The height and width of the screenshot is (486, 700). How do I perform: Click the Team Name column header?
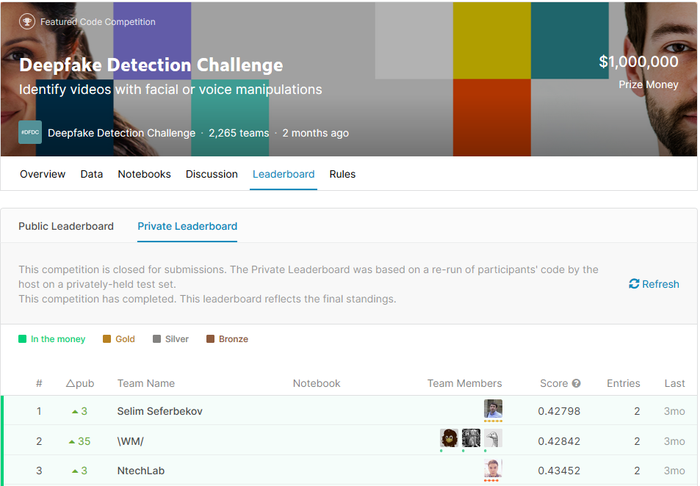pyautogui.click(x=146, y=383)
